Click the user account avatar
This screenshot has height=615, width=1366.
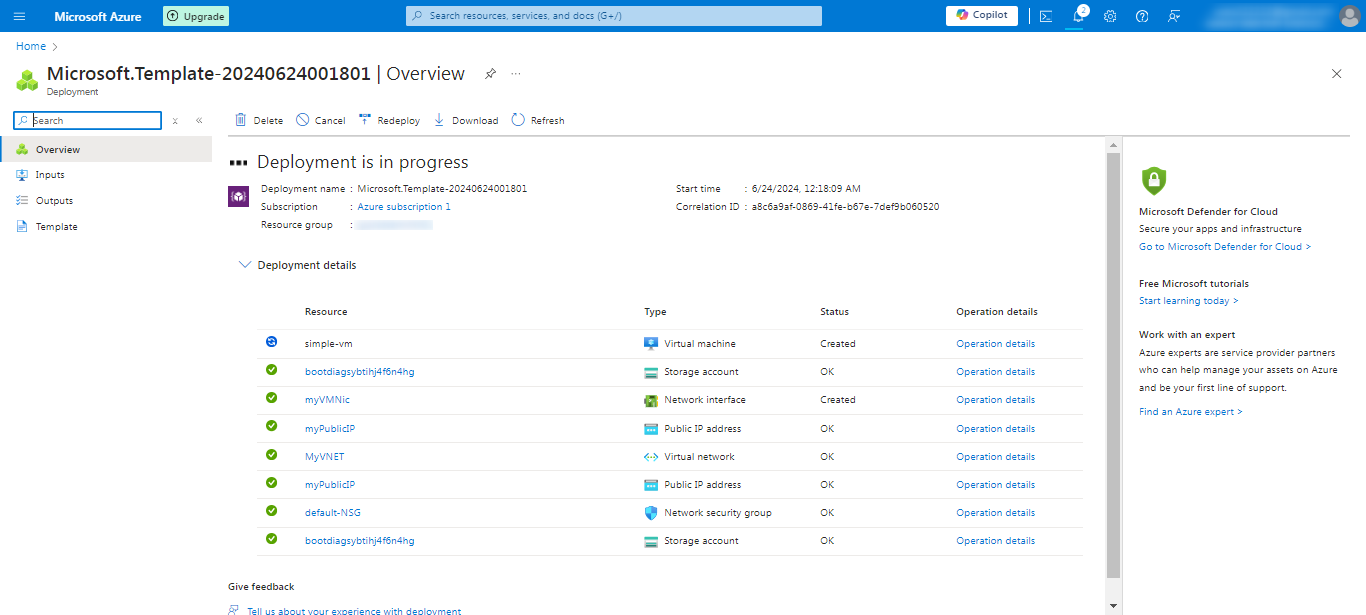1349,16
